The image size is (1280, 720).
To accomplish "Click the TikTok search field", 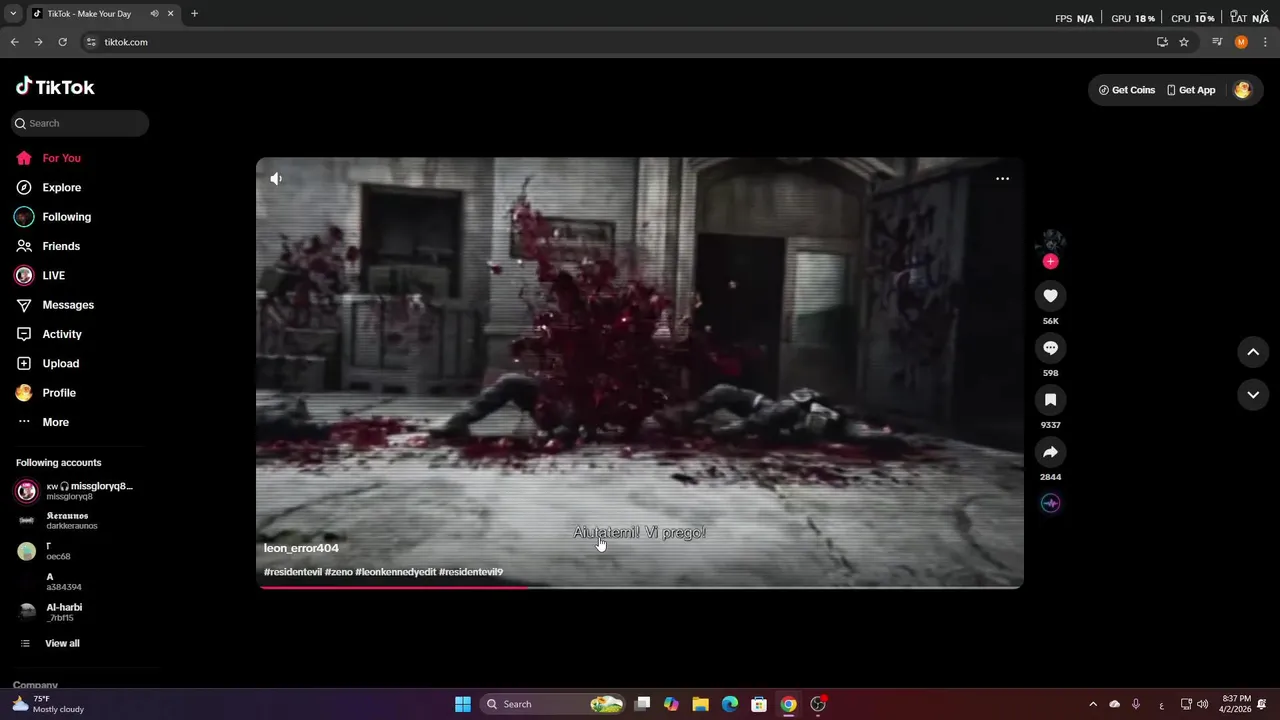I will point(80,123).
